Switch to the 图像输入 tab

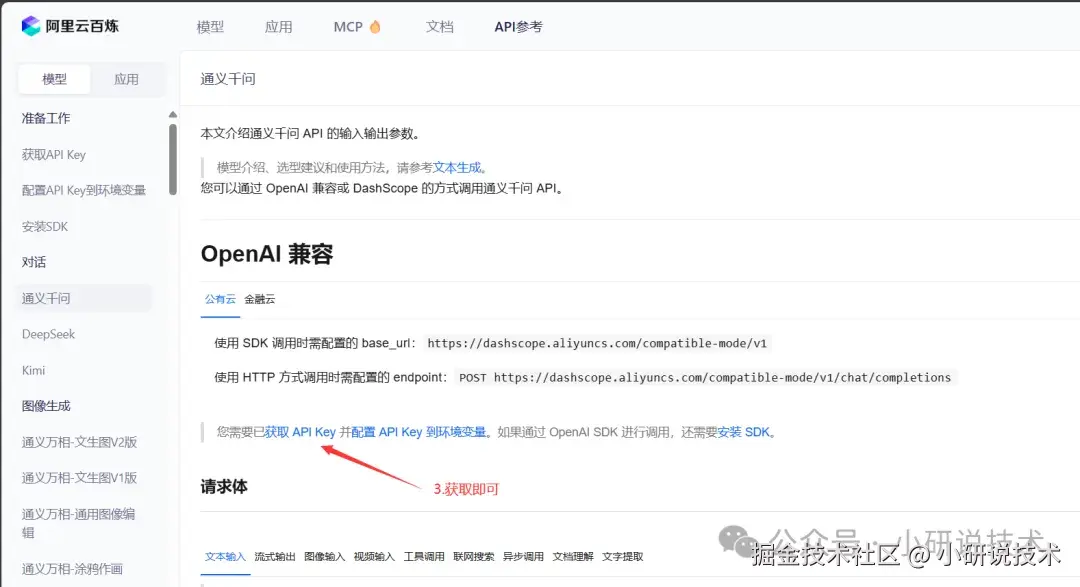pos(324,557)
